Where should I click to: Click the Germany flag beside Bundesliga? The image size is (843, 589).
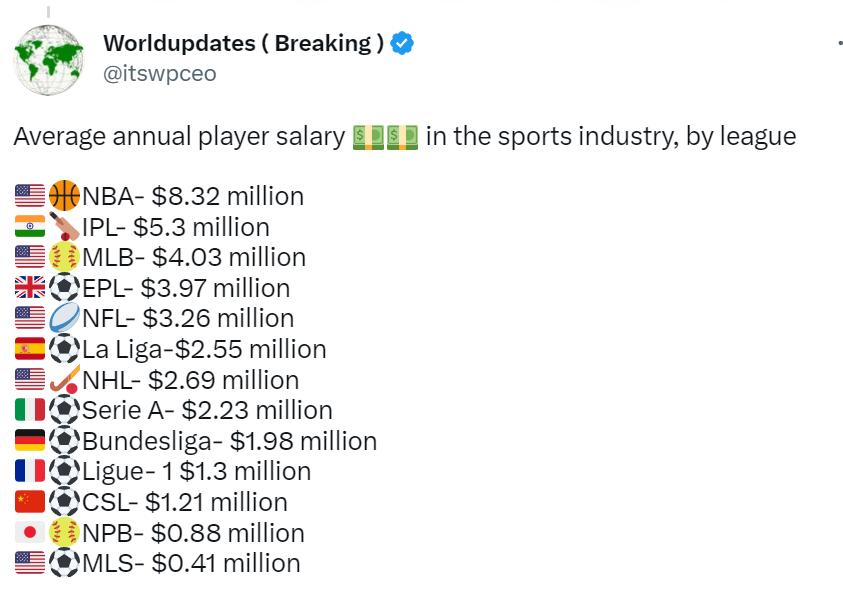pyautogui.click(x=30, y=441)
